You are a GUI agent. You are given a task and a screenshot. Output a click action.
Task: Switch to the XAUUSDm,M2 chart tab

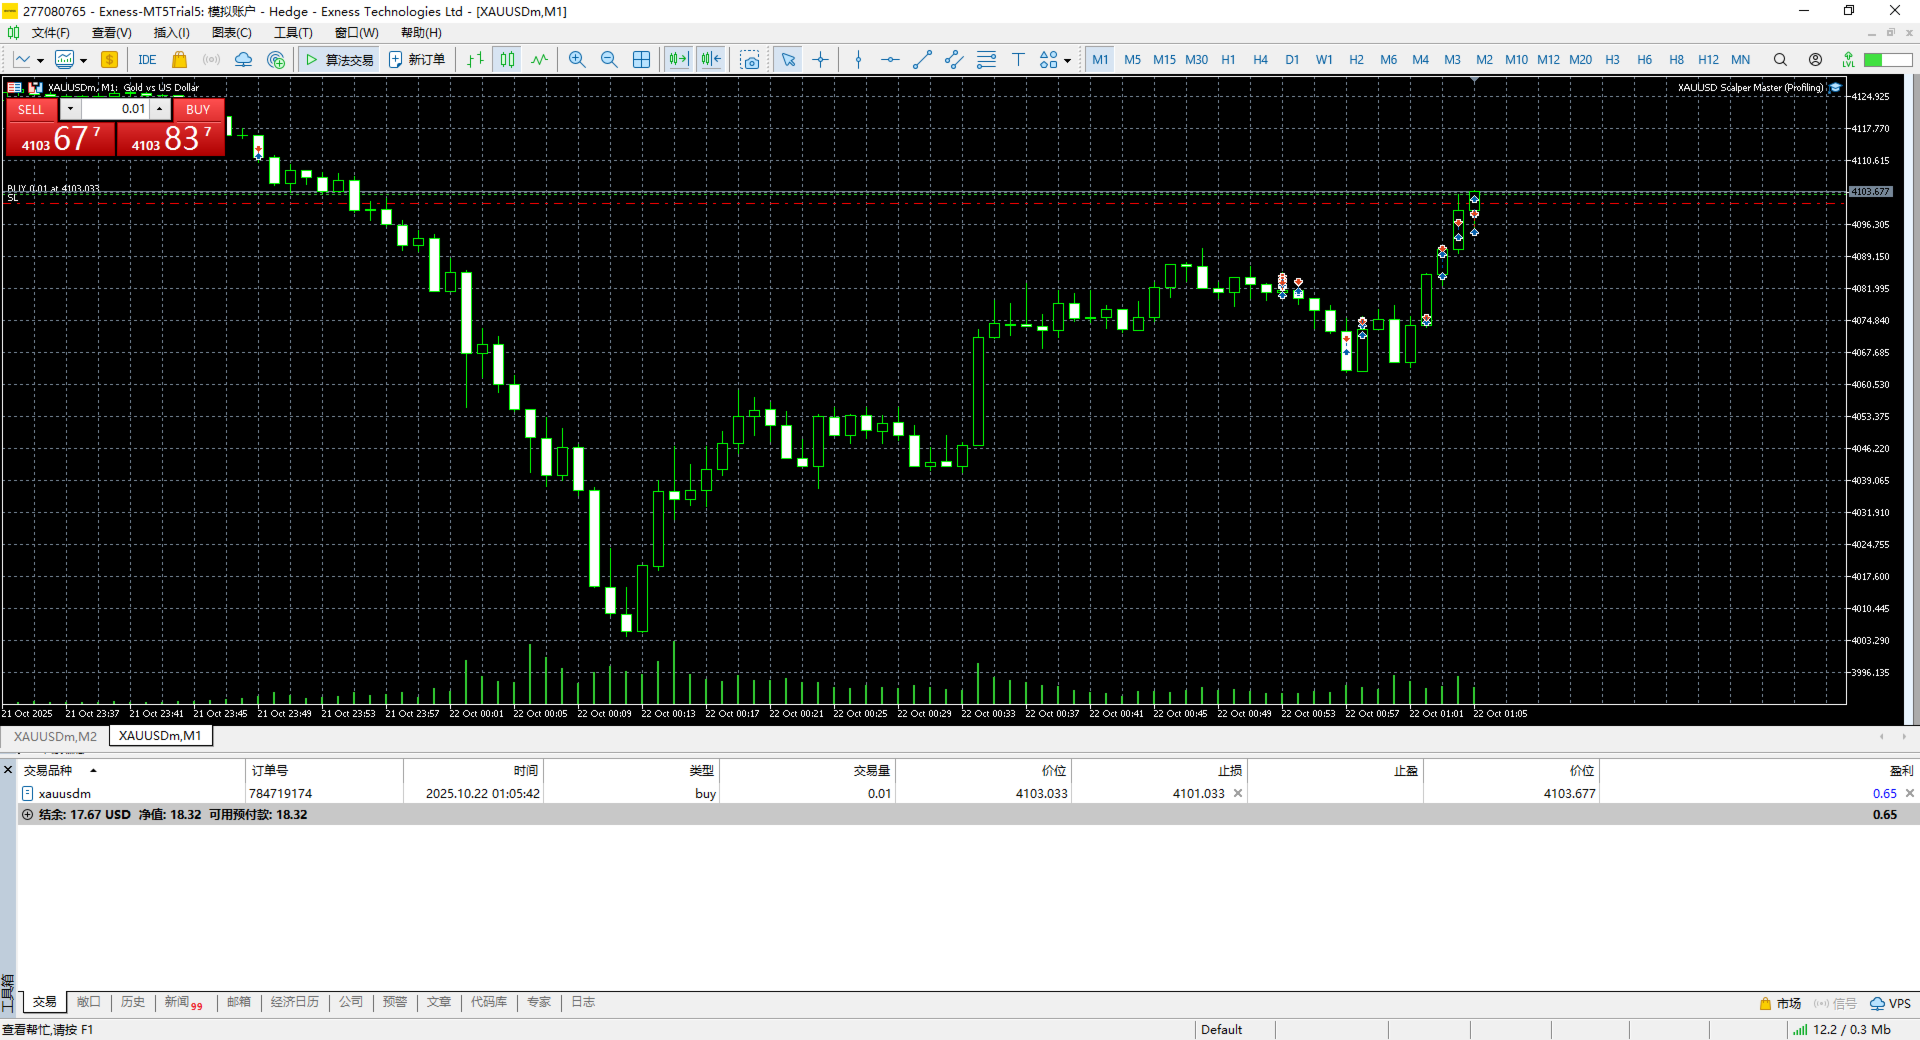(x=55, y=736)
